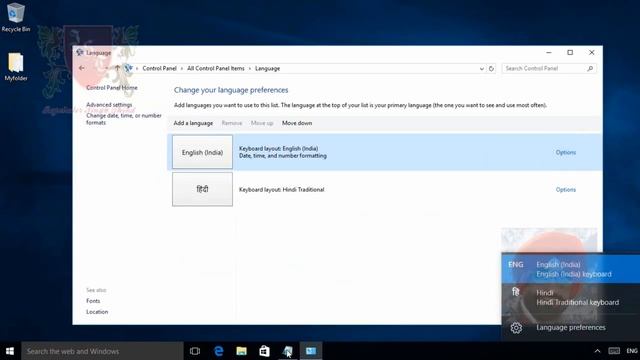Click the Move down command
640x360 pixels.
coord(297,123)
